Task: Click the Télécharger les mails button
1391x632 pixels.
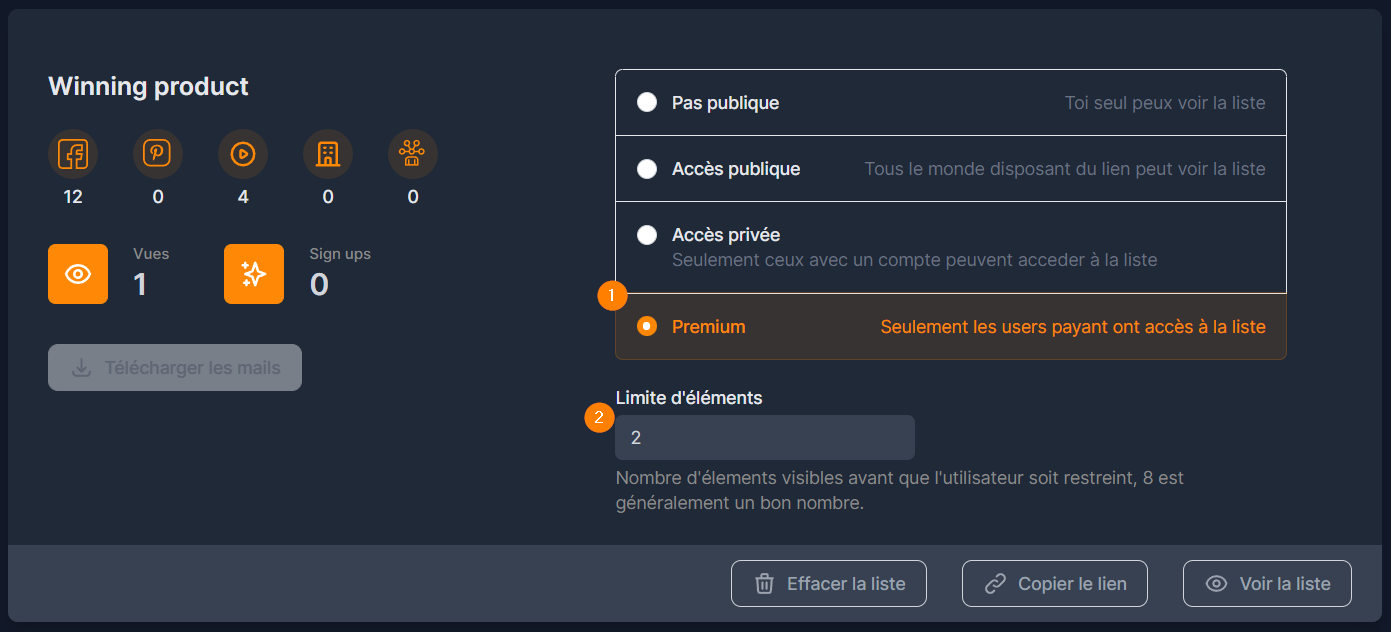Action: tap(175, 368)
